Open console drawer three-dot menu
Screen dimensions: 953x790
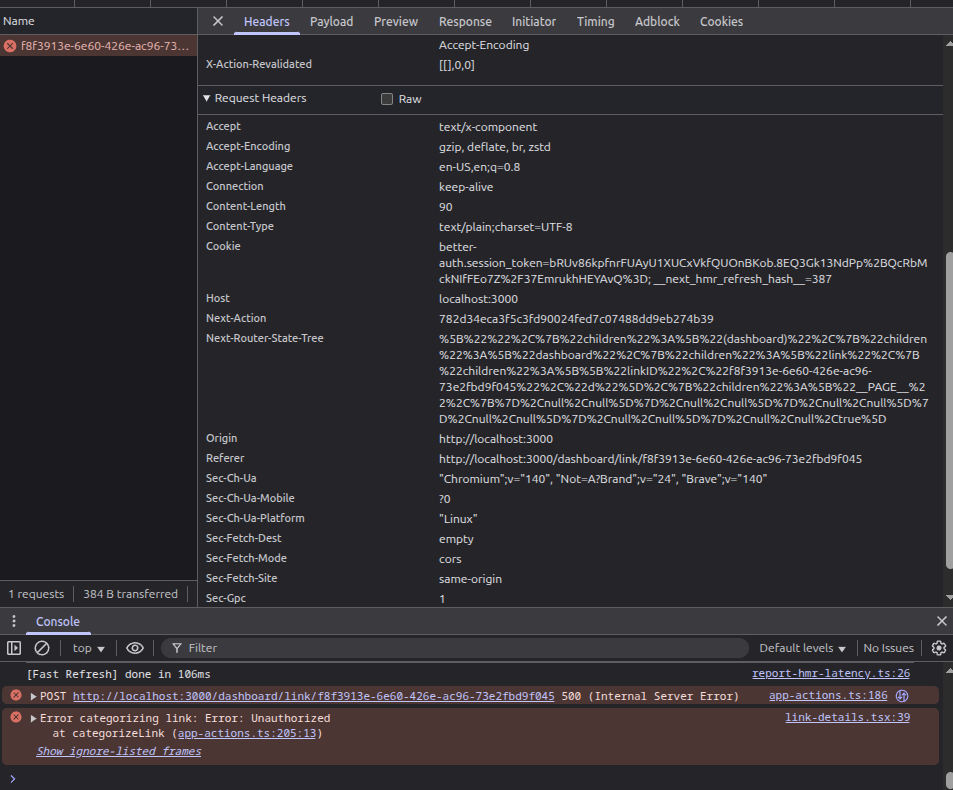[x=14, y=621]
